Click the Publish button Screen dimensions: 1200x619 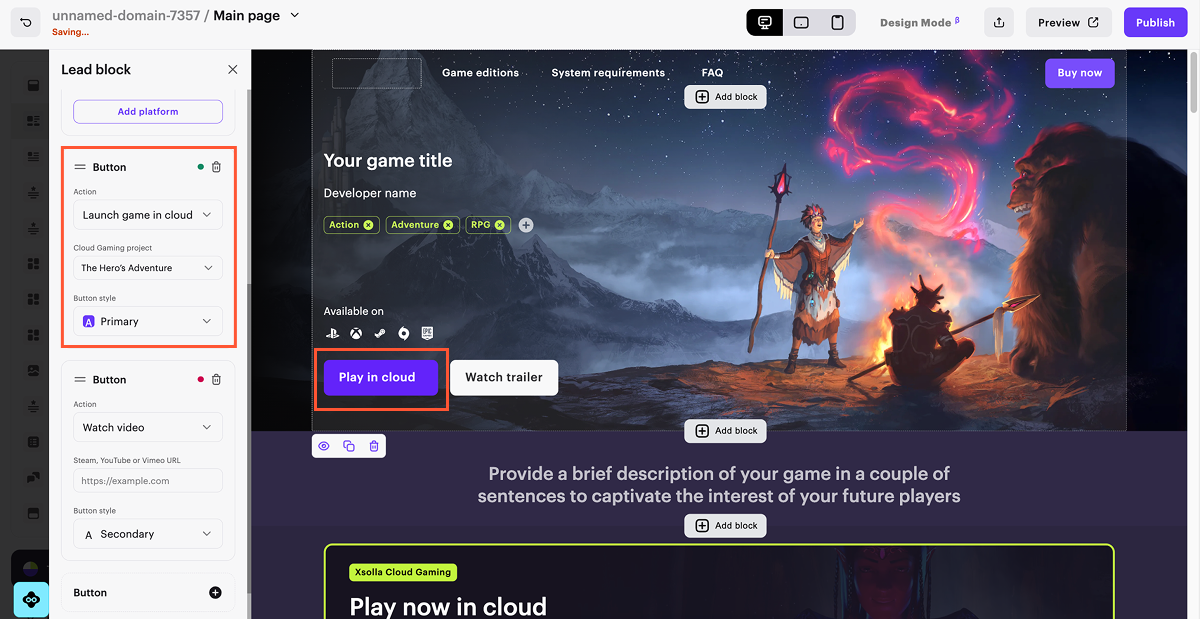pyautogui.click(x=1155, y=22)
